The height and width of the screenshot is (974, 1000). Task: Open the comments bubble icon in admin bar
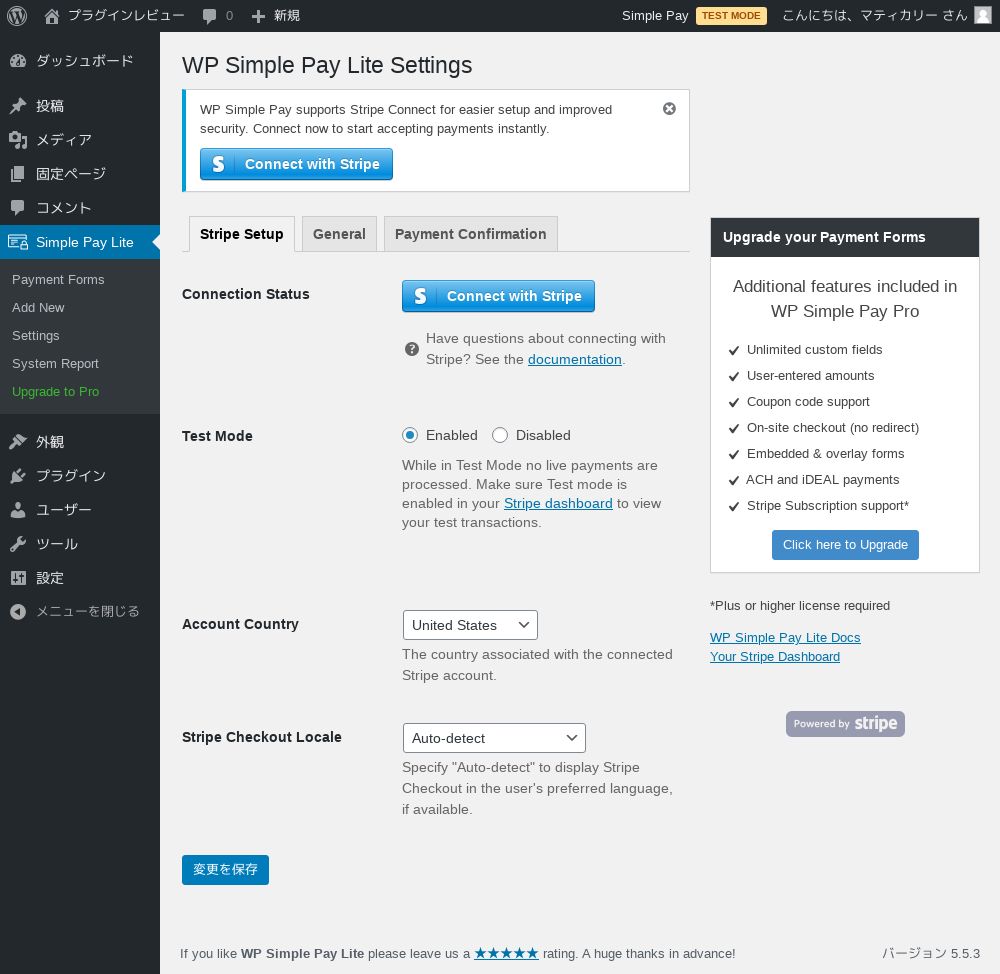[x=209, y=16]
